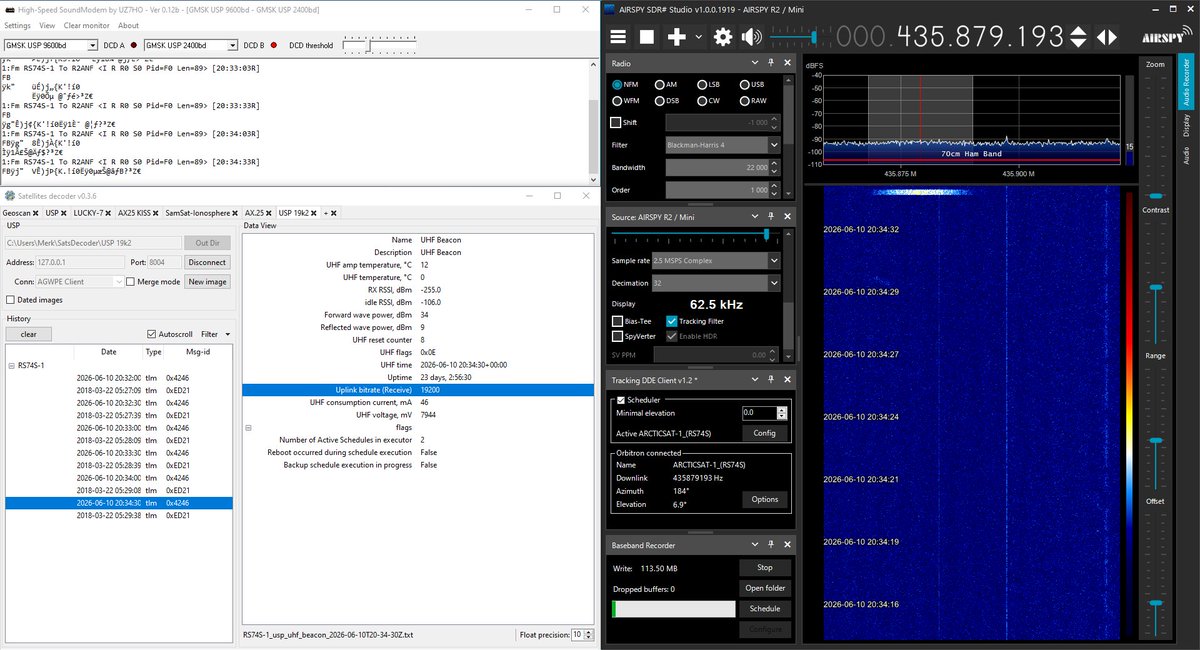Viewport: 1200px width, 650px height.
Task: Pin the Radio panel
Action: tap(770, 64)
